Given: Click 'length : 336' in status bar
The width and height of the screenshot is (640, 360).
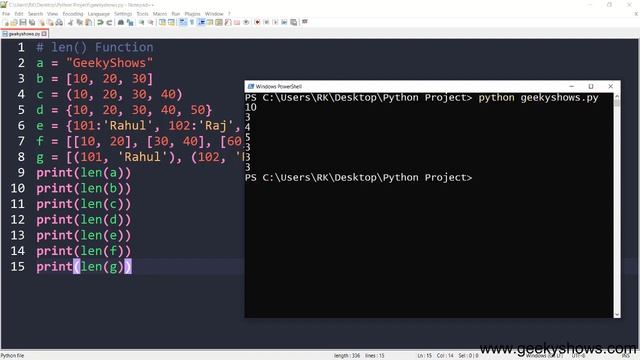Looking at the screenshot, I should pos(347,356).
